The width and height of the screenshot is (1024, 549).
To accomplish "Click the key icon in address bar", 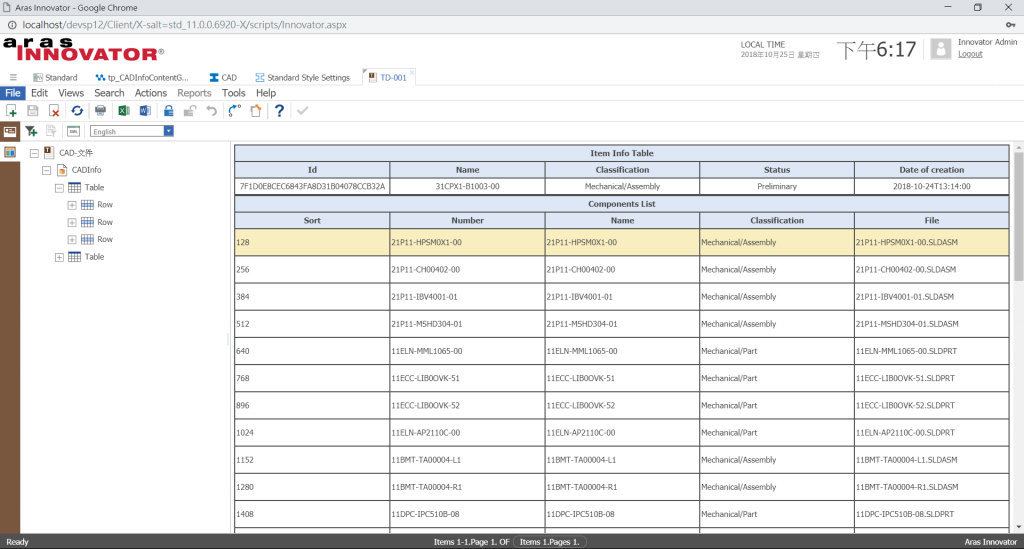I will [x=1010, y=25].
